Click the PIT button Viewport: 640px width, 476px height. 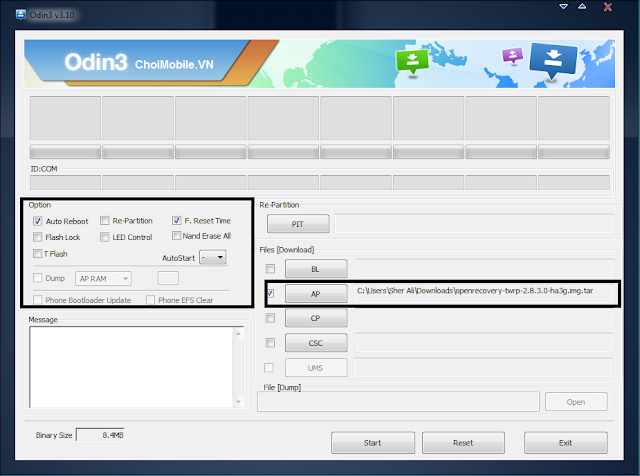pyautogui.click(x=298, y=224)
